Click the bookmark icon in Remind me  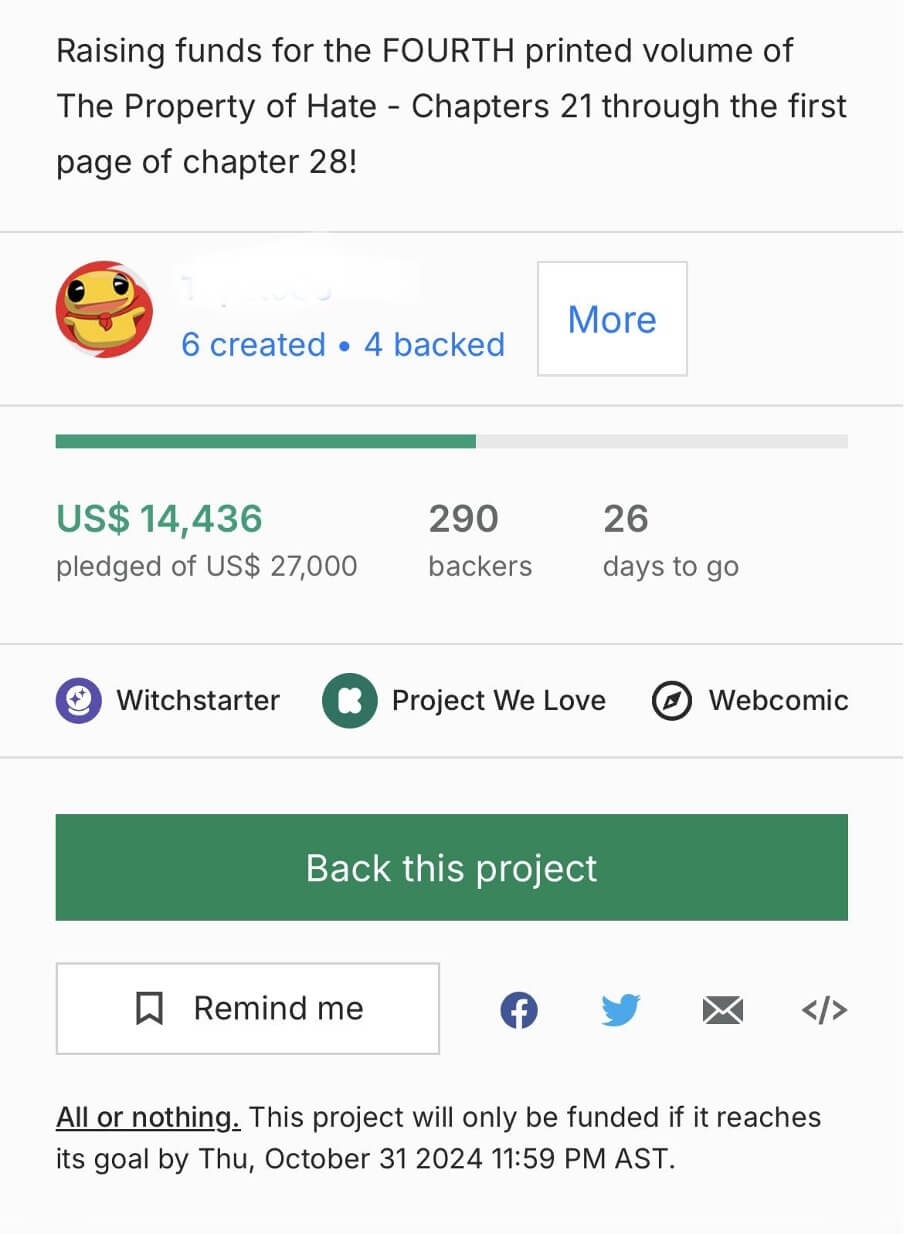[x=149, y=1009]
